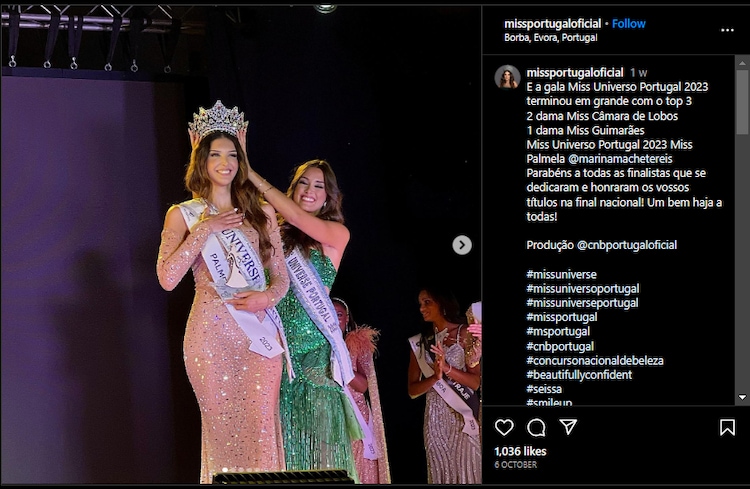Open the #missuniverse hashtag
Viewport: 750px width, 489px height.
pyautogui.click(x=562, y=274)
